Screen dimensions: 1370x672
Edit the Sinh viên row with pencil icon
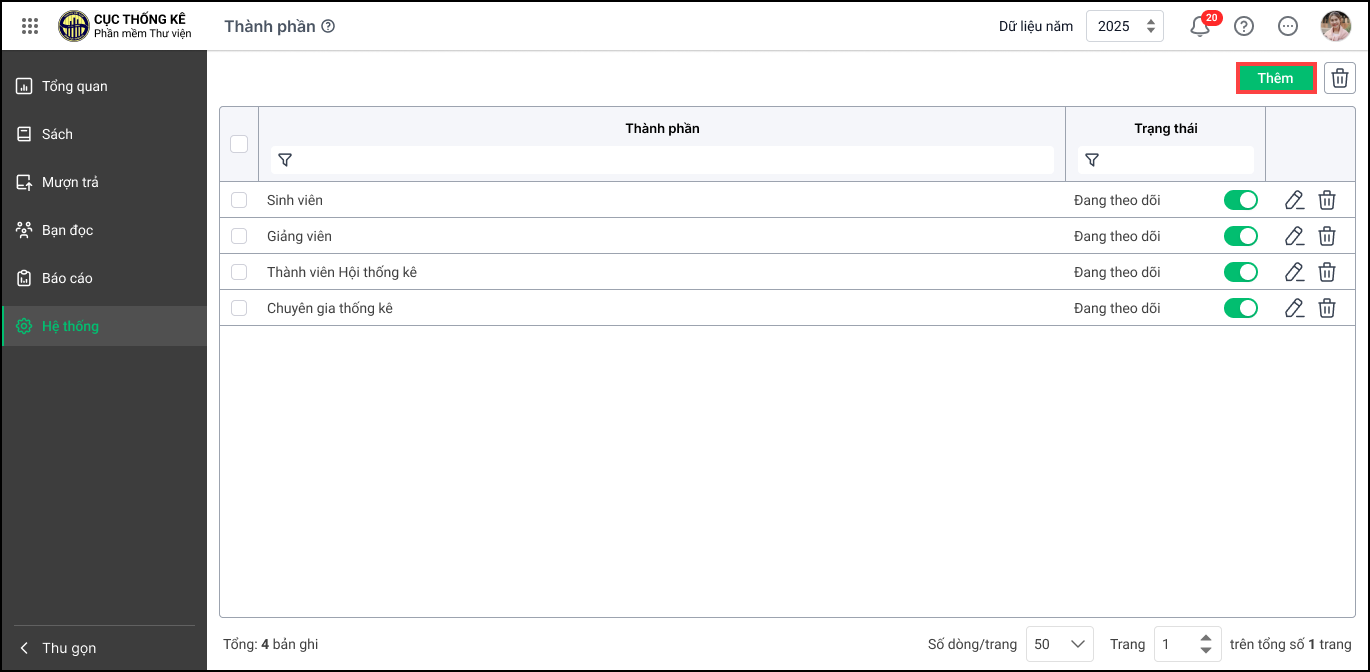[1294, 200]
